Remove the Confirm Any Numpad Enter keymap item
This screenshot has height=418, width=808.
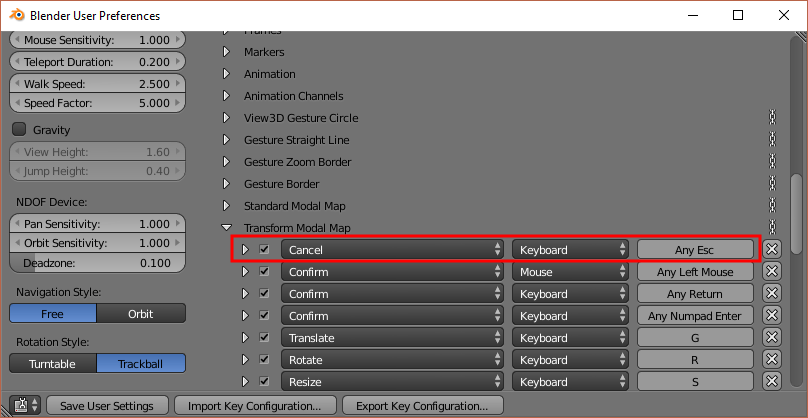click(771, 315)
